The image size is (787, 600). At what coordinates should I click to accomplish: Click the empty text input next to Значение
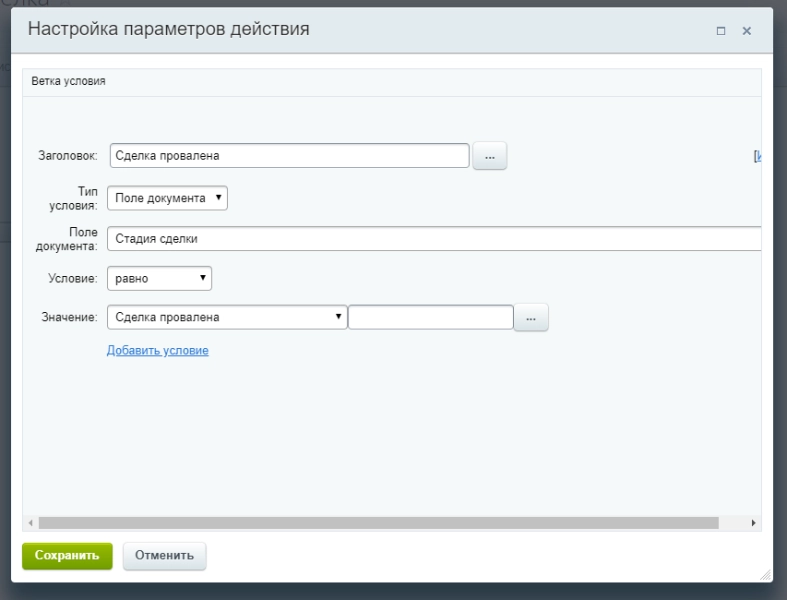tap(430, 318)
